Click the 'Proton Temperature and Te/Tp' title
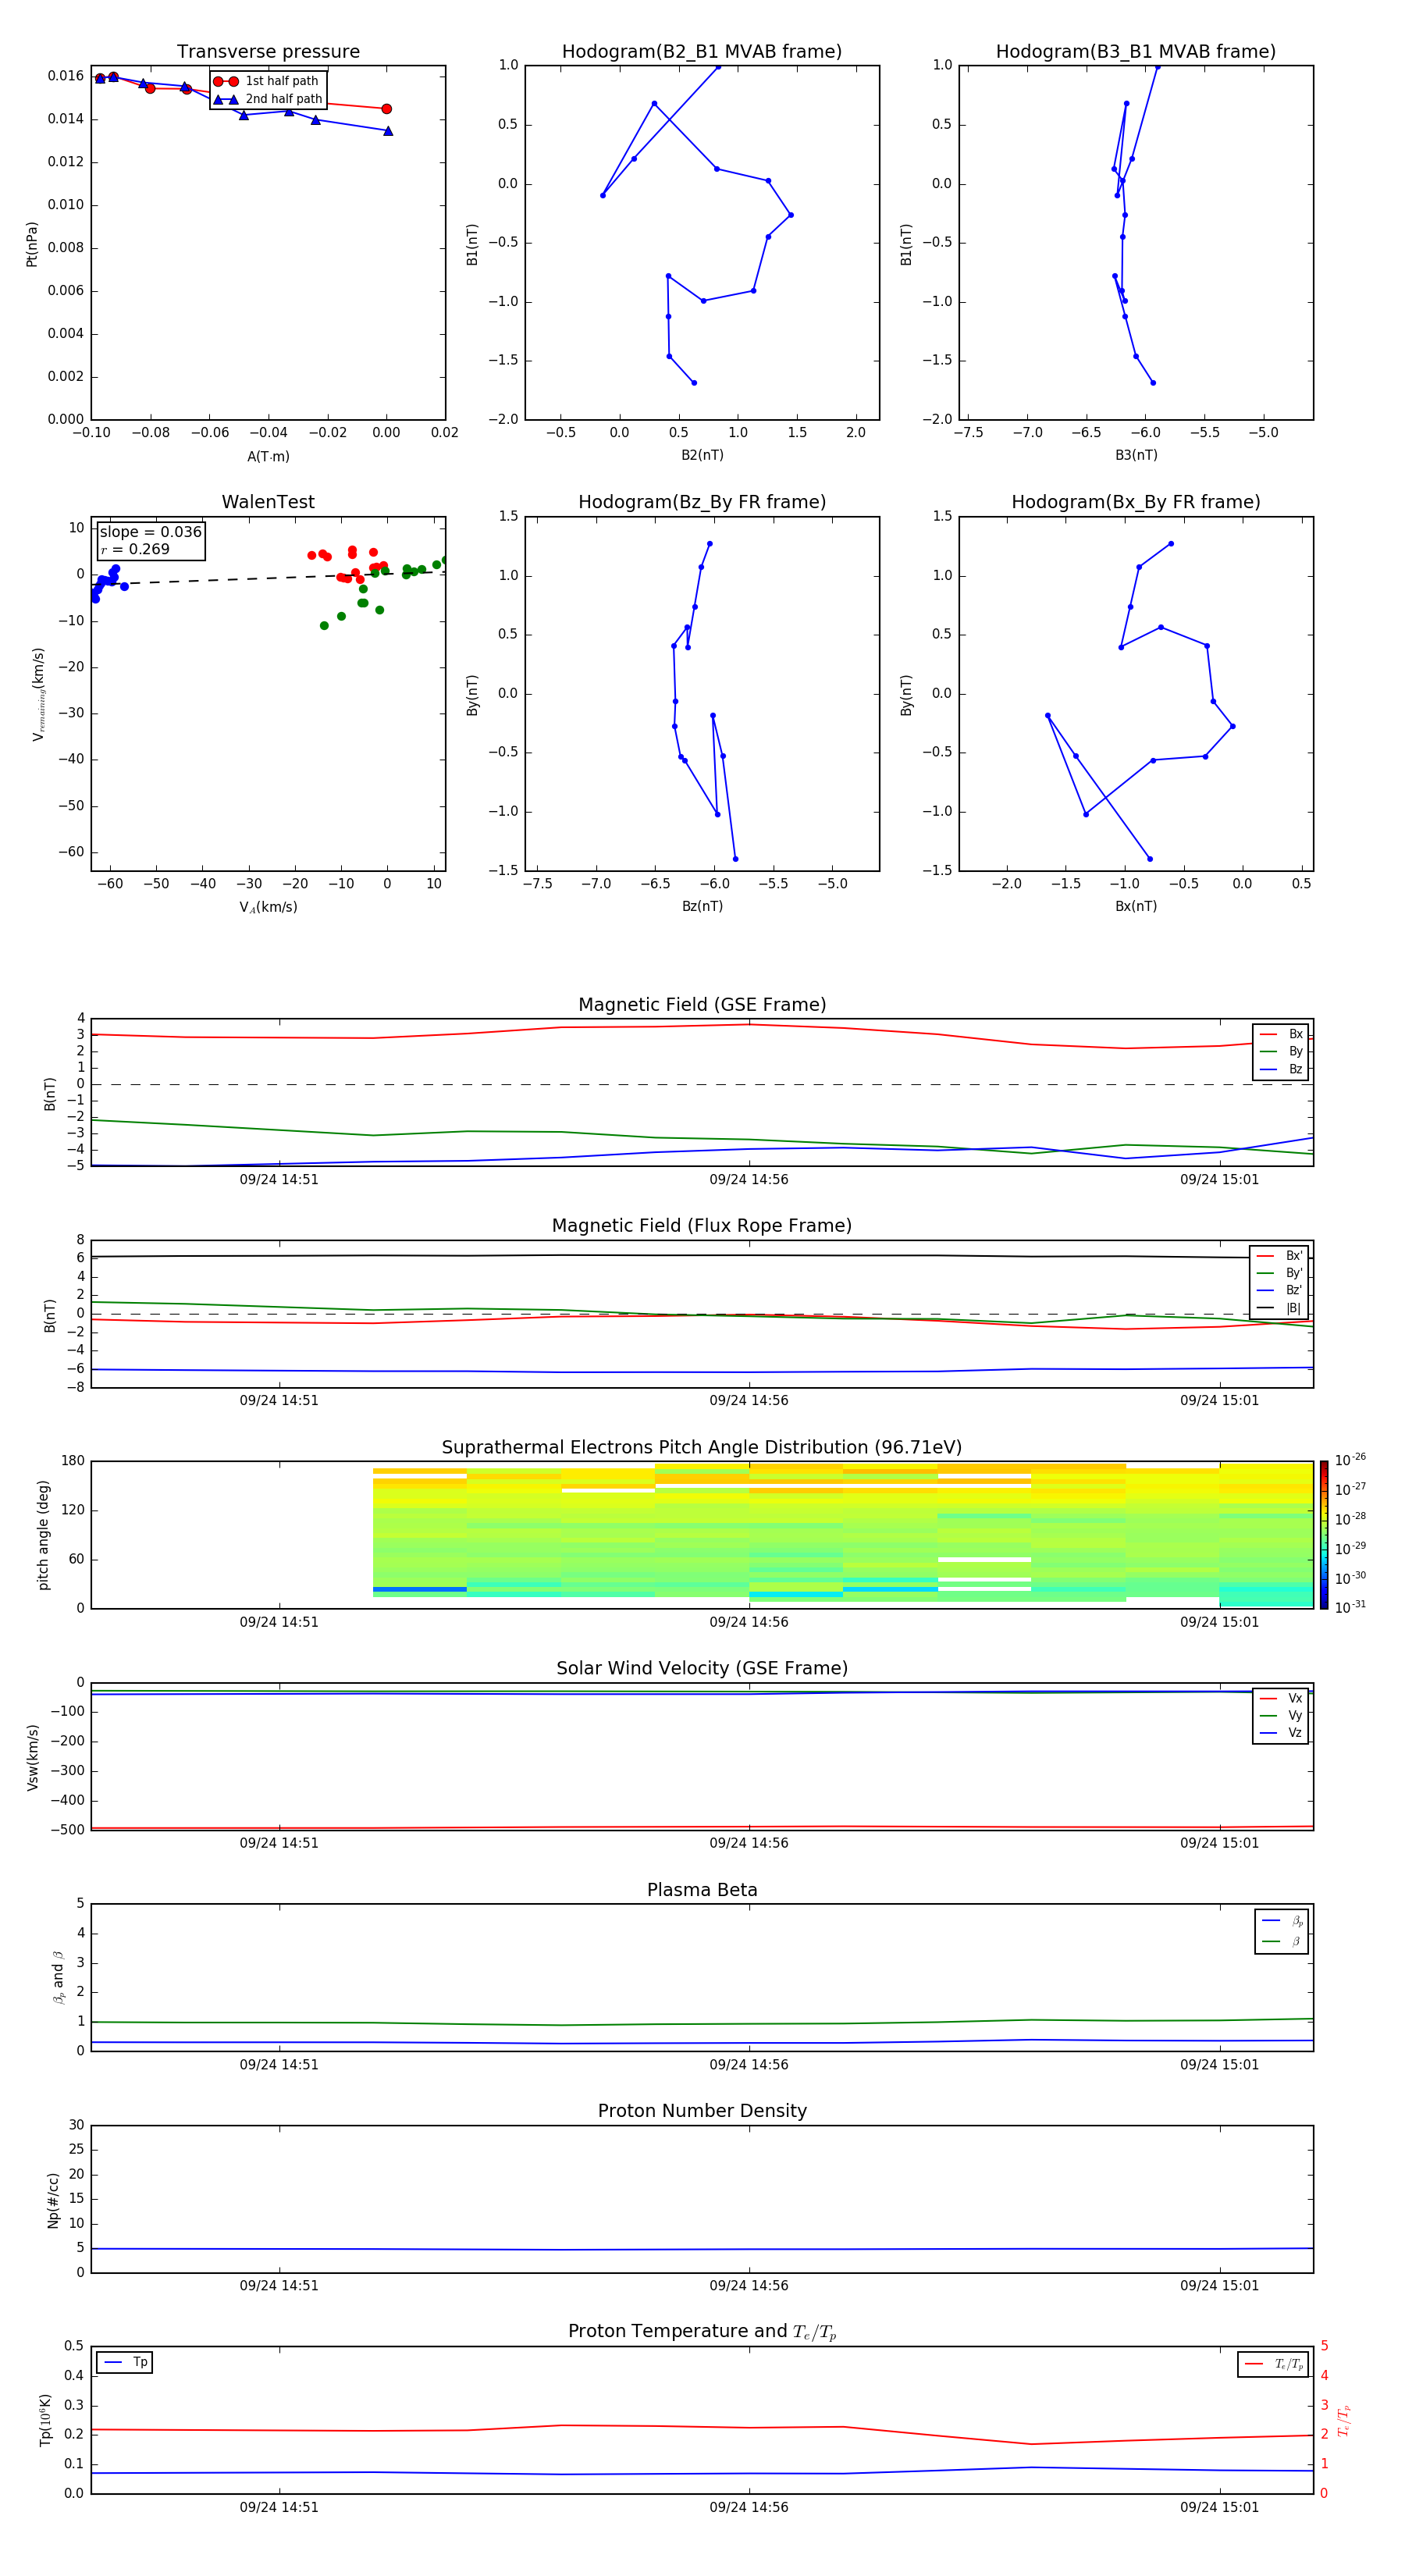Screen dimensions: 1405x2576 [x=702, y=2331]
